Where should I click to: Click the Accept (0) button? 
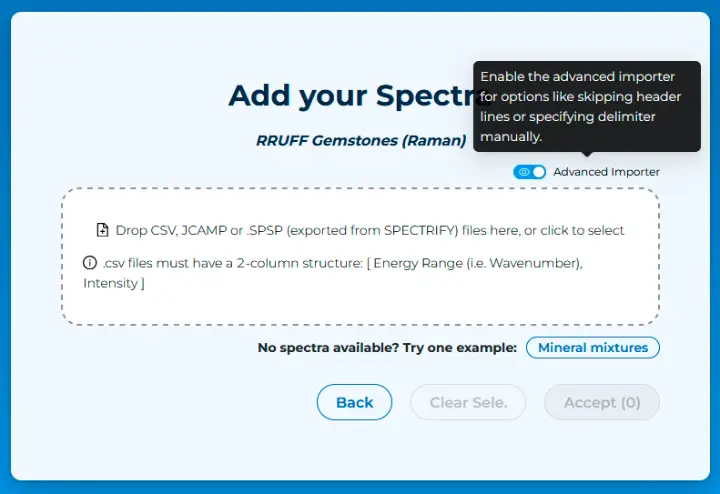[x=602, y=402]
